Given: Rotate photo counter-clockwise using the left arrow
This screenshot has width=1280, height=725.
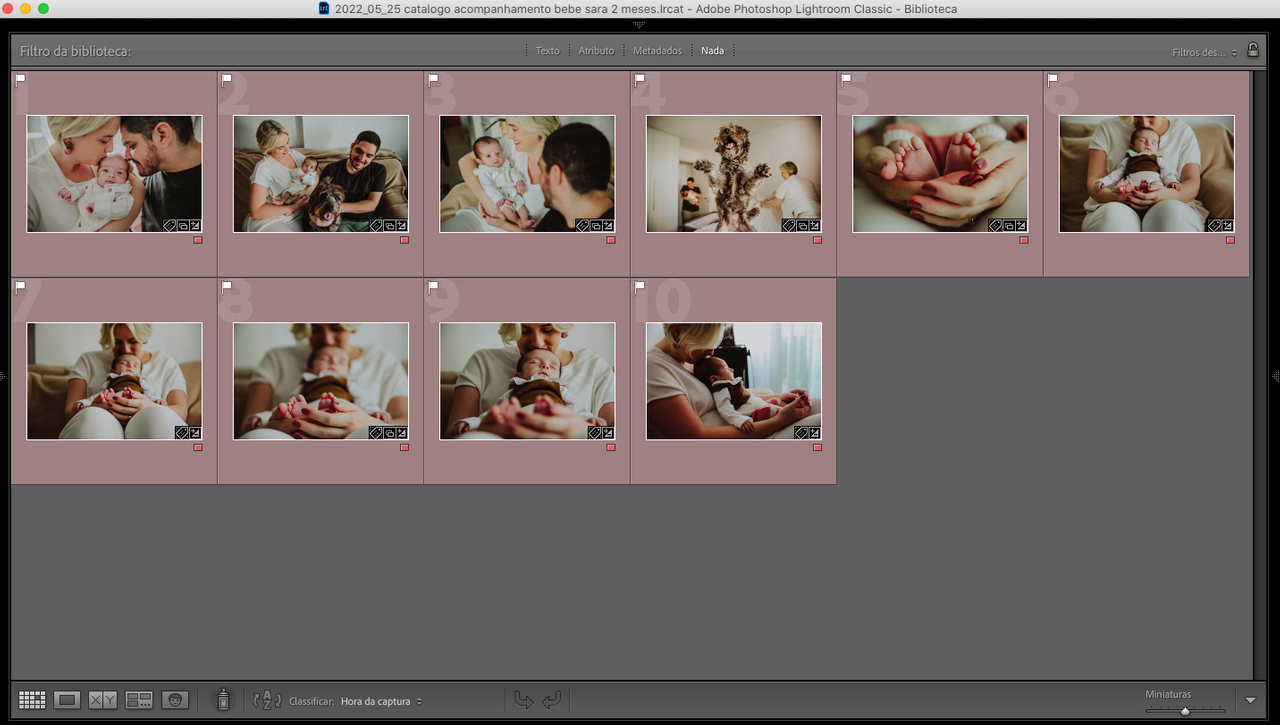Looking at the screenshot, I should click(x=523, y=700).
